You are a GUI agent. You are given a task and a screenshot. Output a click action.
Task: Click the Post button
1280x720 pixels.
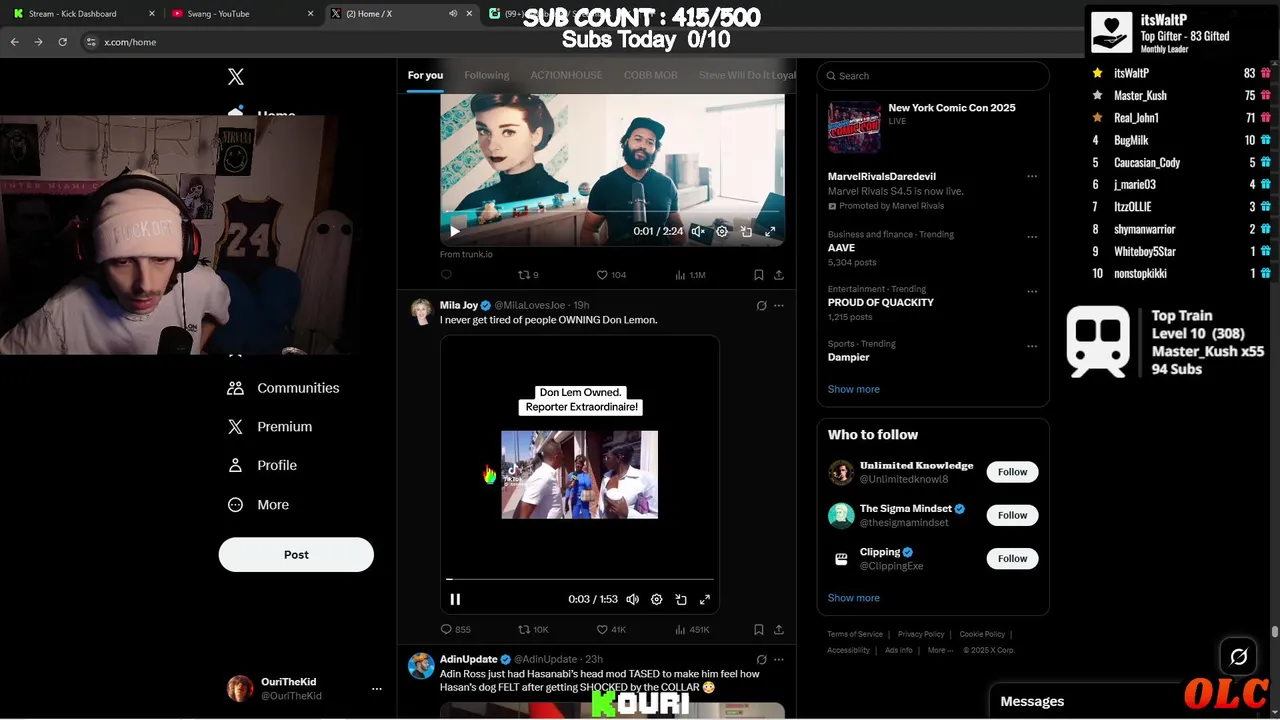tap(296, 555)
